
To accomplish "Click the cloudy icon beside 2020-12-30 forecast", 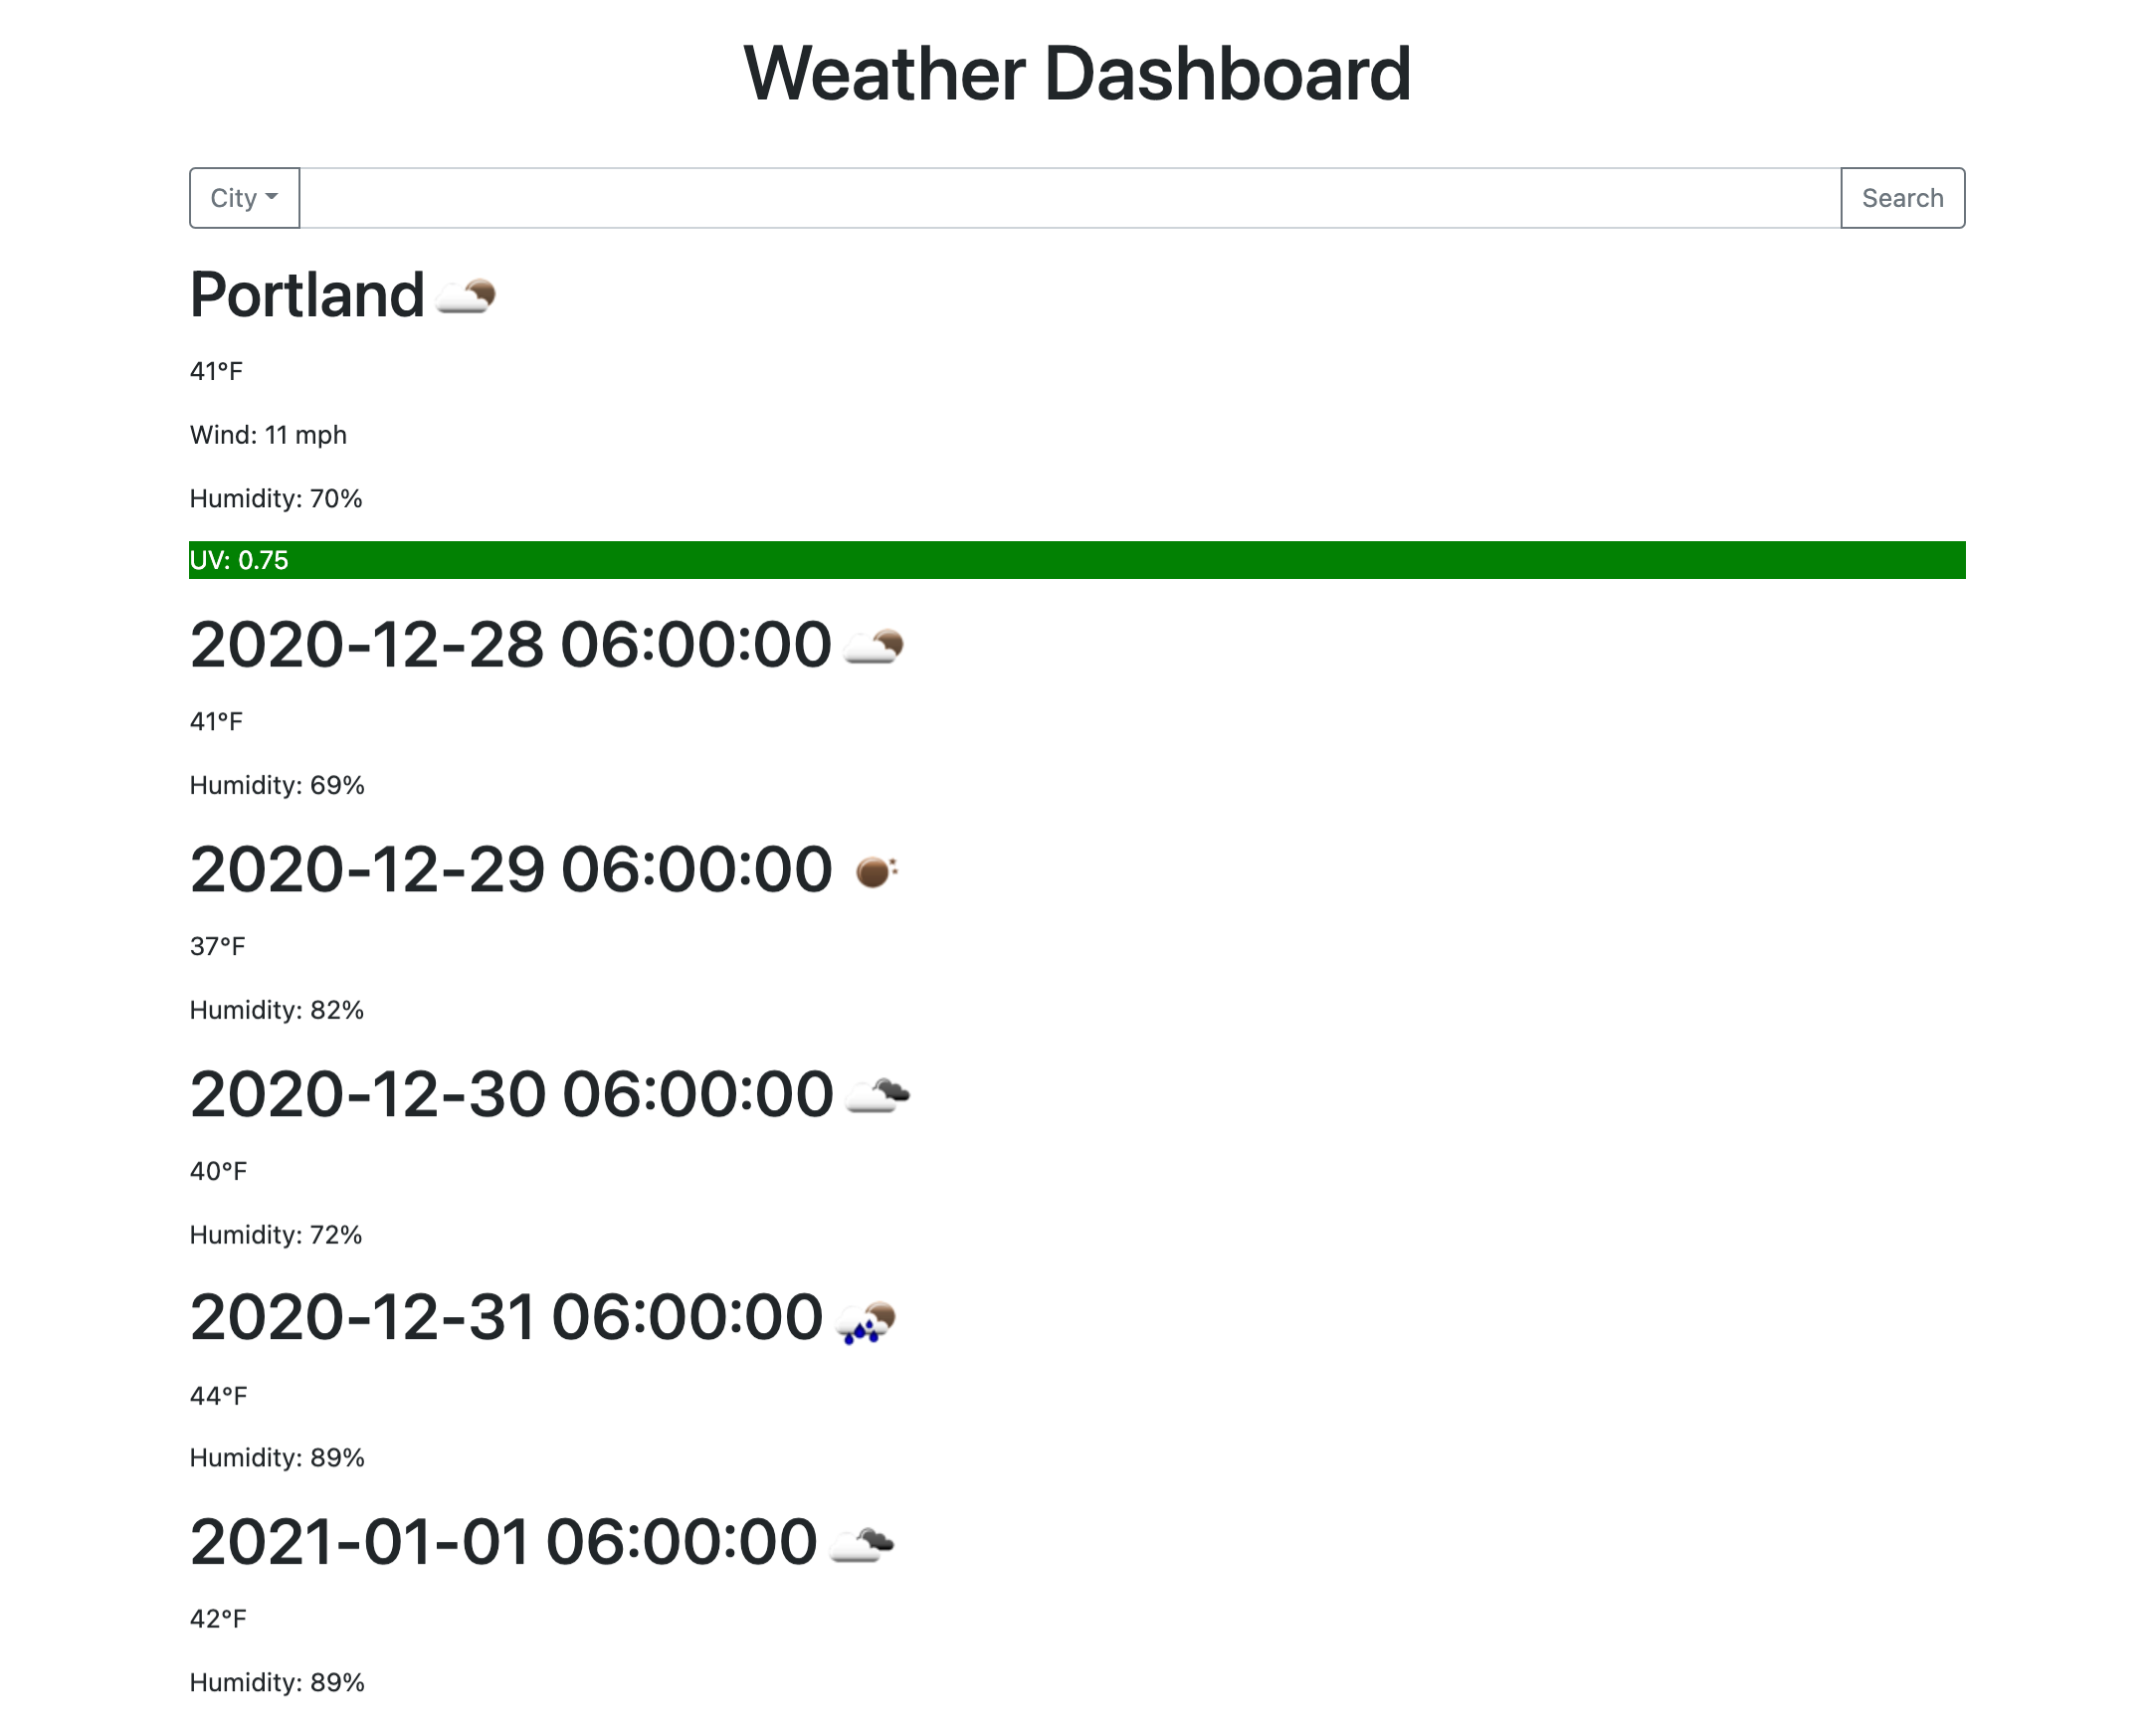I will tap(878, 1095).
